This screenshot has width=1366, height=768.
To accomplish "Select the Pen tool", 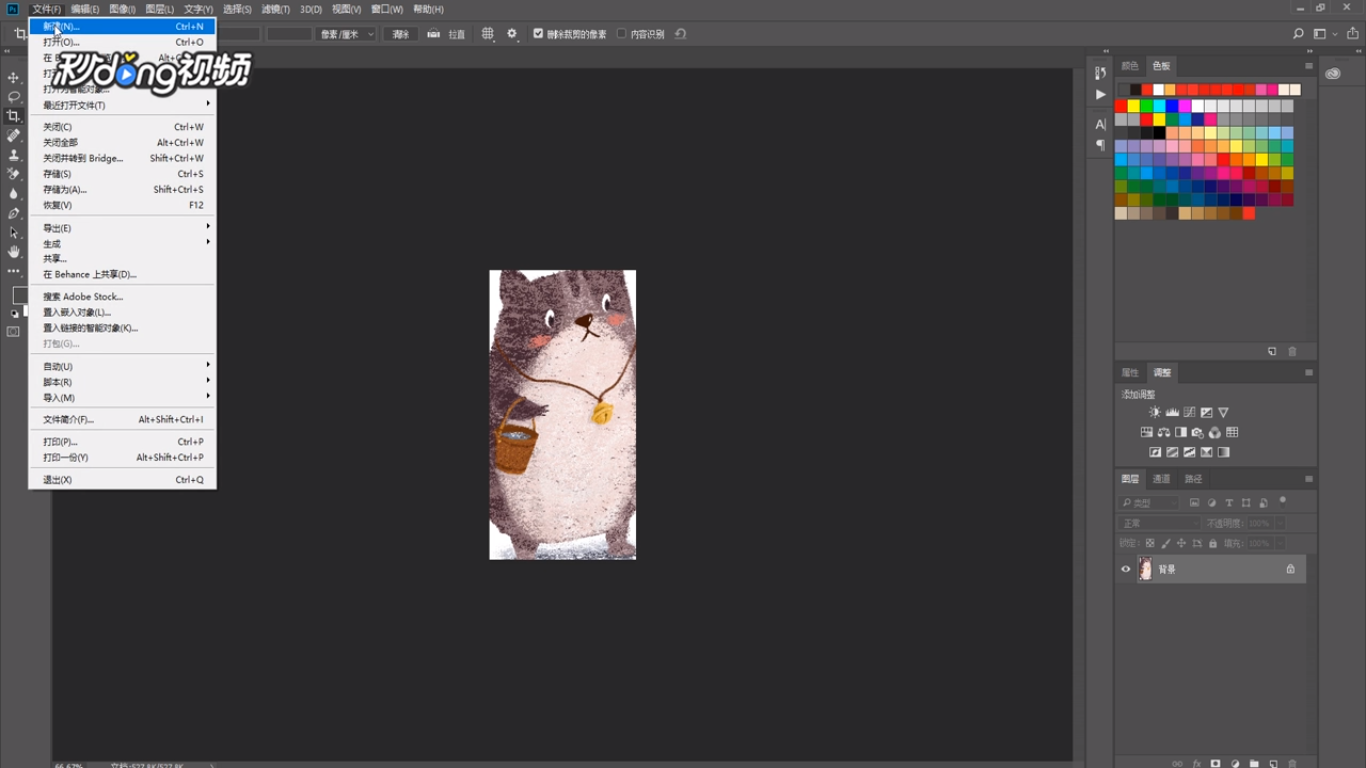I will (x=14, y=213).
